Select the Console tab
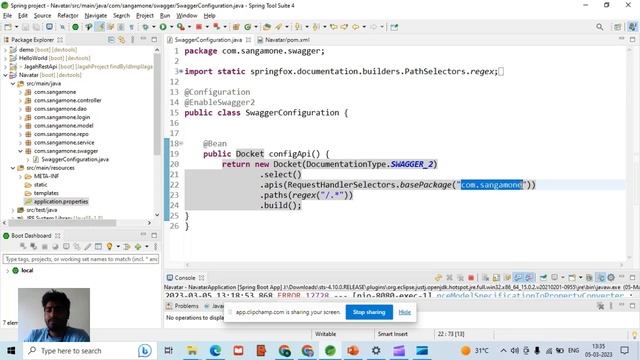The width and height of the screenshot is (640, 360). click(x=184, y=278)
